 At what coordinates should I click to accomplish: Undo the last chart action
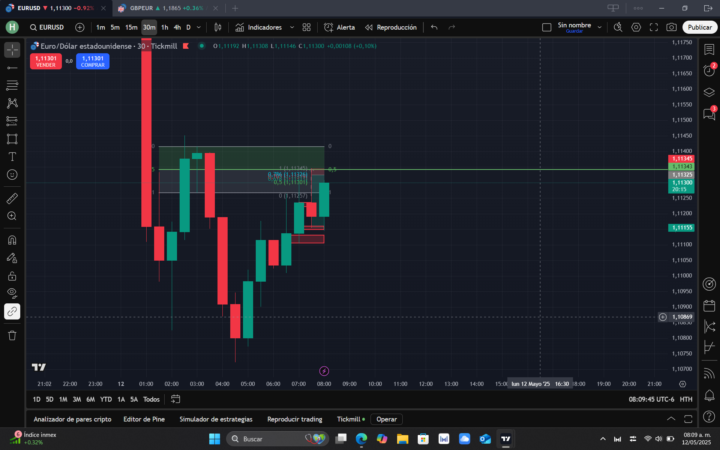(x=434, y=27)
